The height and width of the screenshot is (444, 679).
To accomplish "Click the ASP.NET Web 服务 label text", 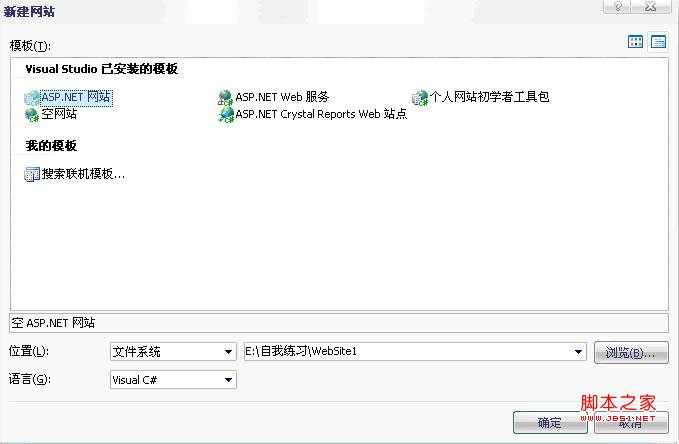I will coord(282,97).
